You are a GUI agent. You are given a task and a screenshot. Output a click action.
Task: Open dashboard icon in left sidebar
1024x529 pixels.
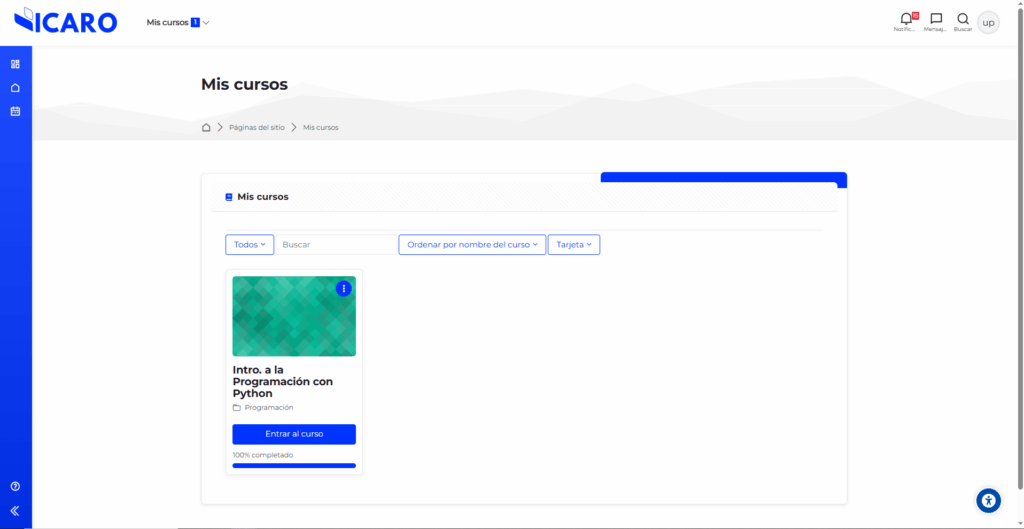coord(15,64)
